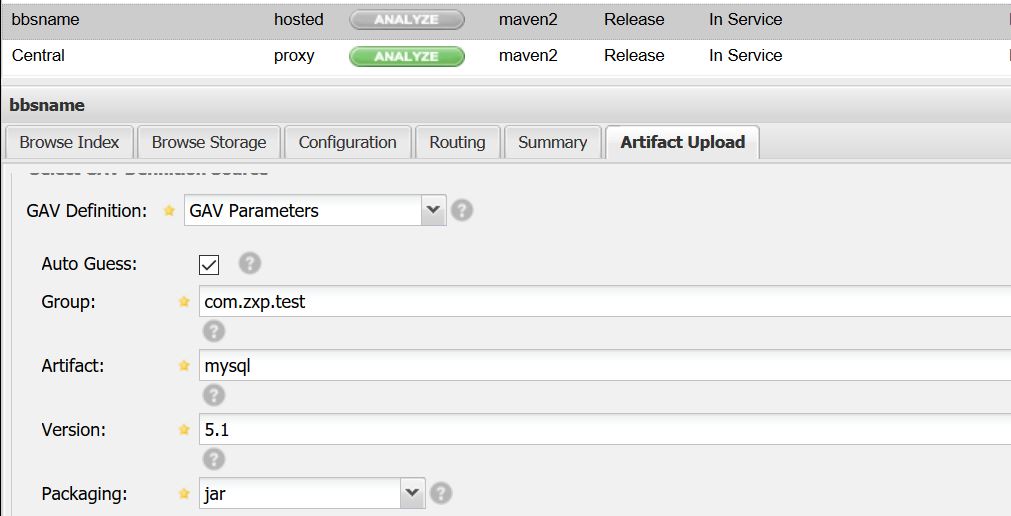Viewport: 1011px width, 516px height.
Task: Uncheck the Auto Guess checkbox
Action: (210, 265)
